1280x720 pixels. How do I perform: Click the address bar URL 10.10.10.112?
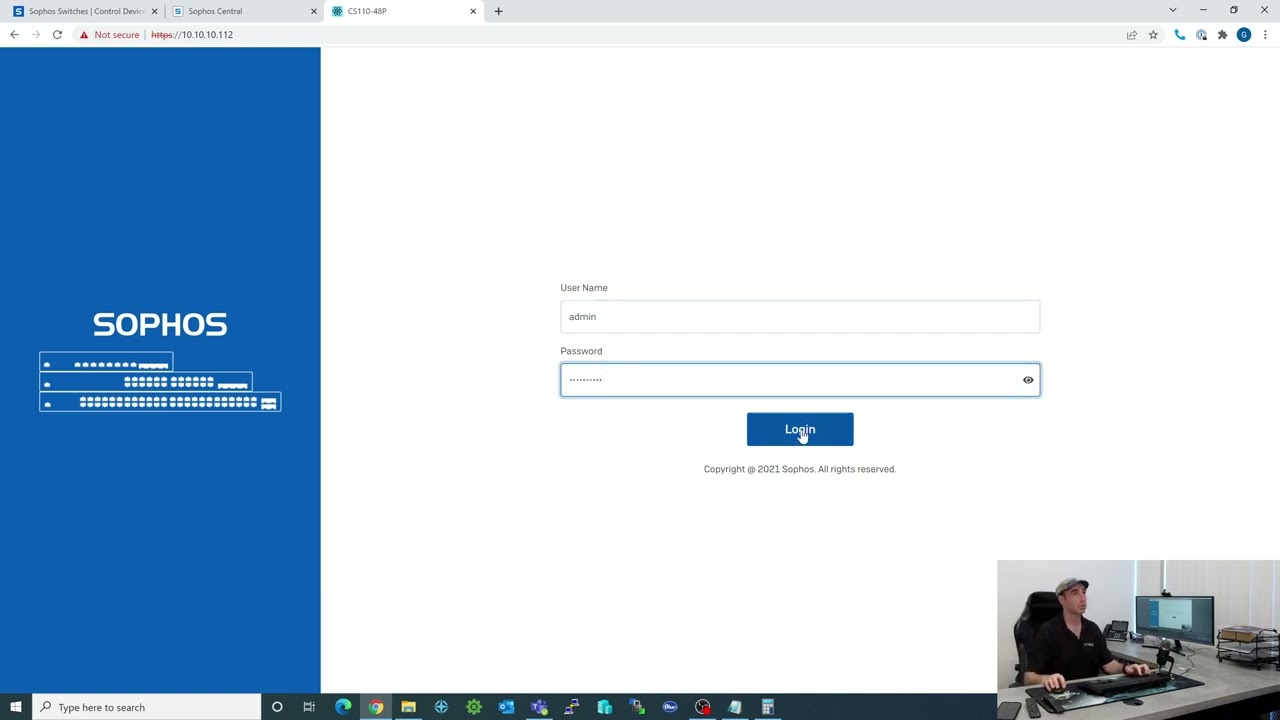coord(192,35)
